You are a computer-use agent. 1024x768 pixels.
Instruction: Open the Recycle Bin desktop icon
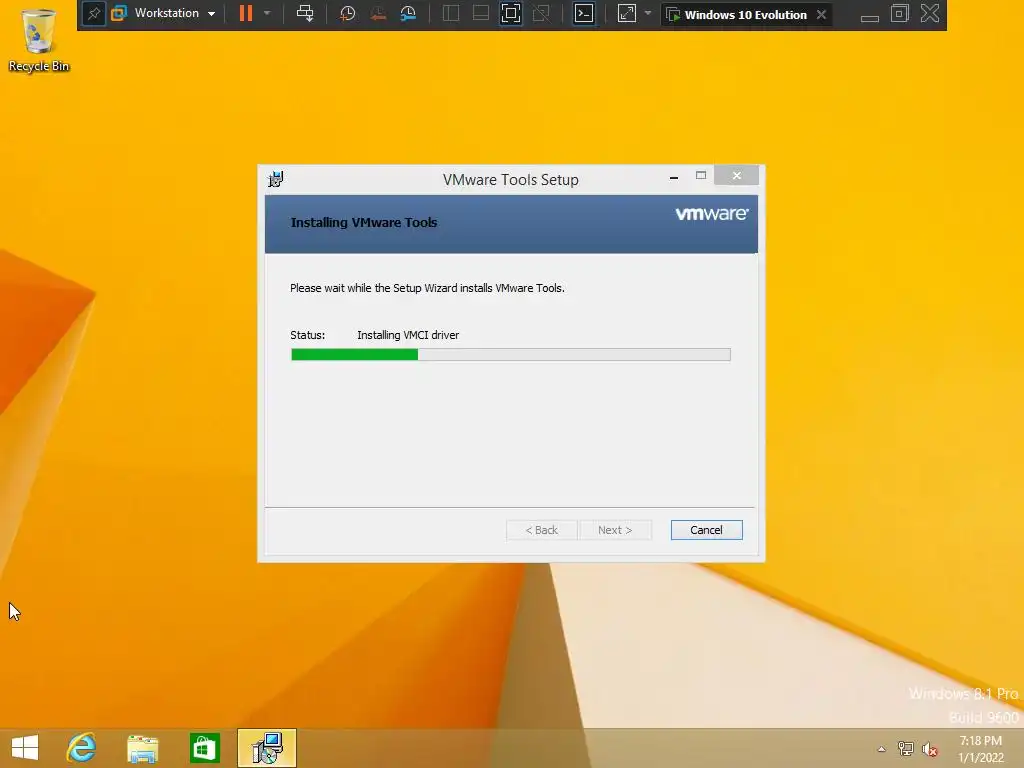(x=39, y=40)
